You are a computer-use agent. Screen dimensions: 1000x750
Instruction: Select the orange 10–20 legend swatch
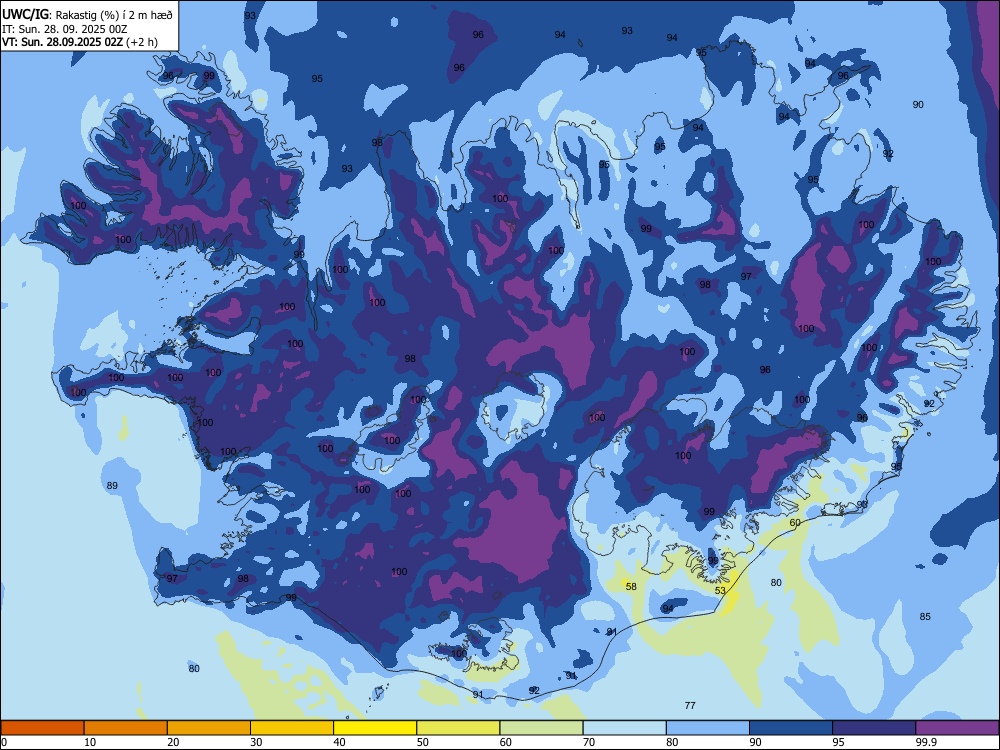point(126,728)
